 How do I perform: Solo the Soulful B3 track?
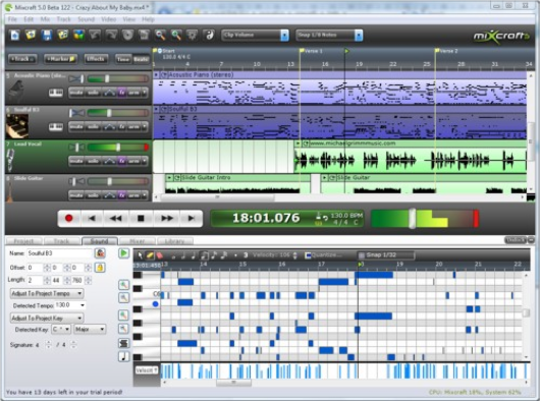click(x=93, y=127)
